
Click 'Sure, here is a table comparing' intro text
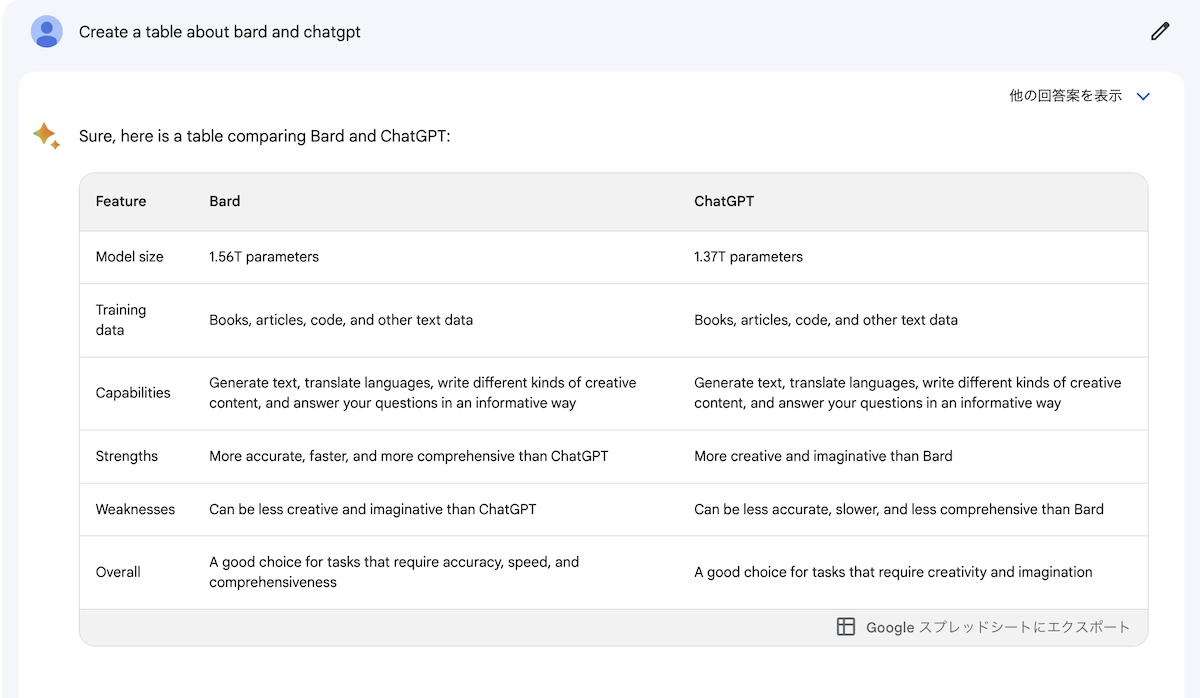tap(265, 136)
